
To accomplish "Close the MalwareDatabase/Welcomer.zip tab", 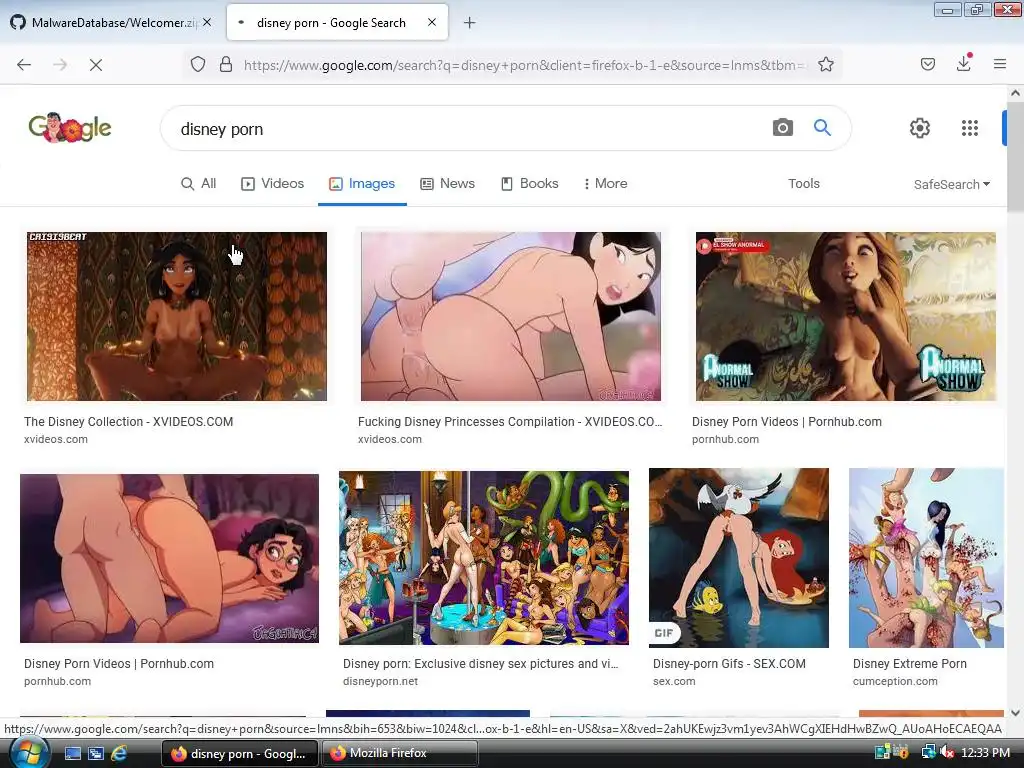I will click(x=207, y=22).
